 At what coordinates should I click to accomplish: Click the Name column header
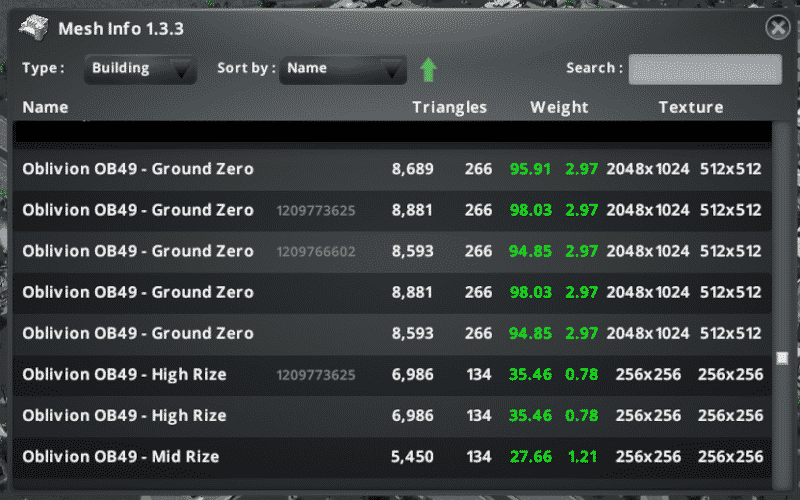(x=45, y=107)
